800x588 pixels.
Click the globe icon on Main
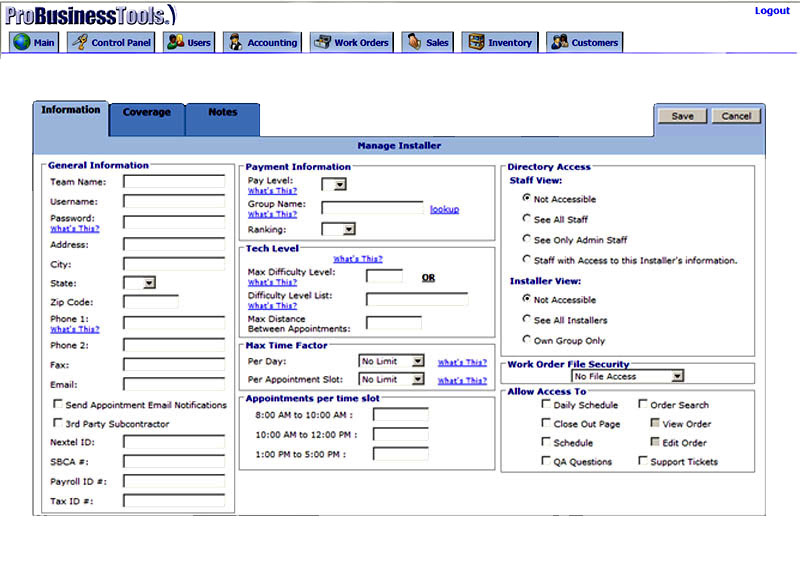click(x=22, y=42)
